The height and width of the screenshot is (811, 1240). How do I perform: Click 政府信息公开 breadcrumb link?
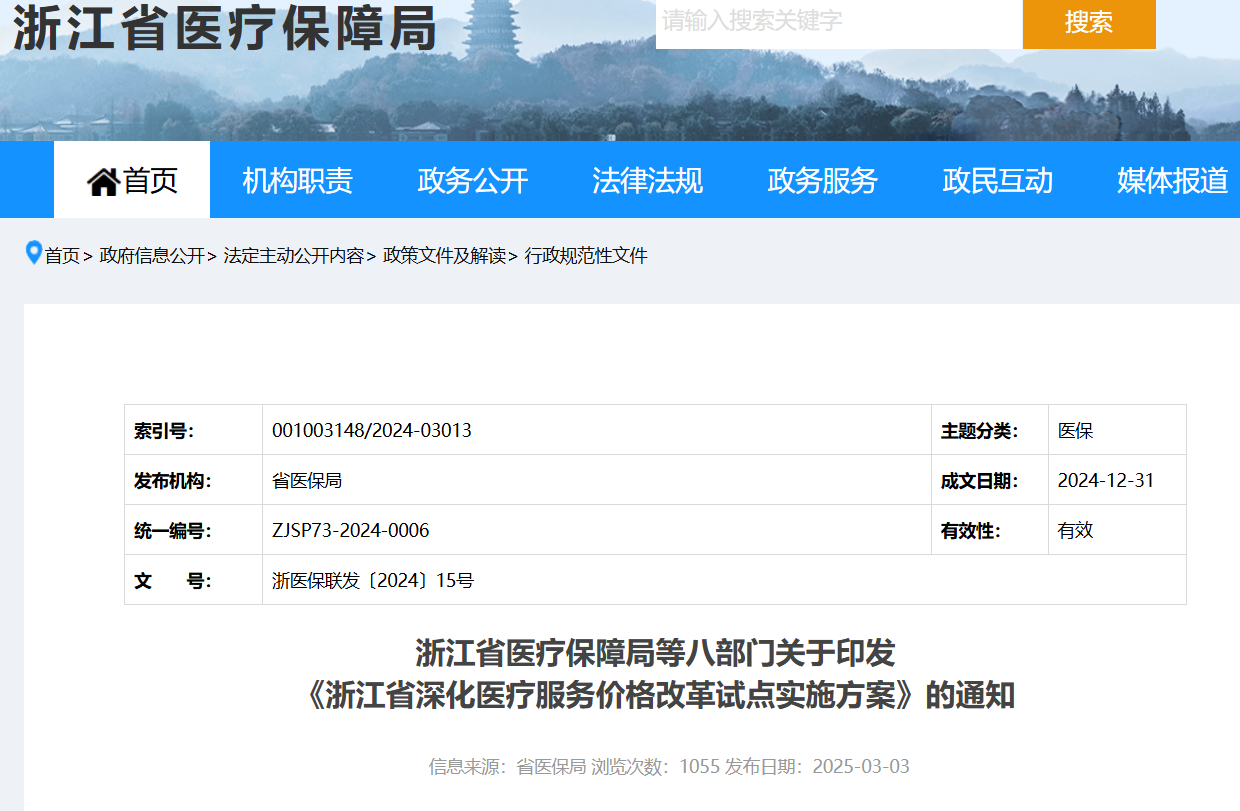[152, 256]
